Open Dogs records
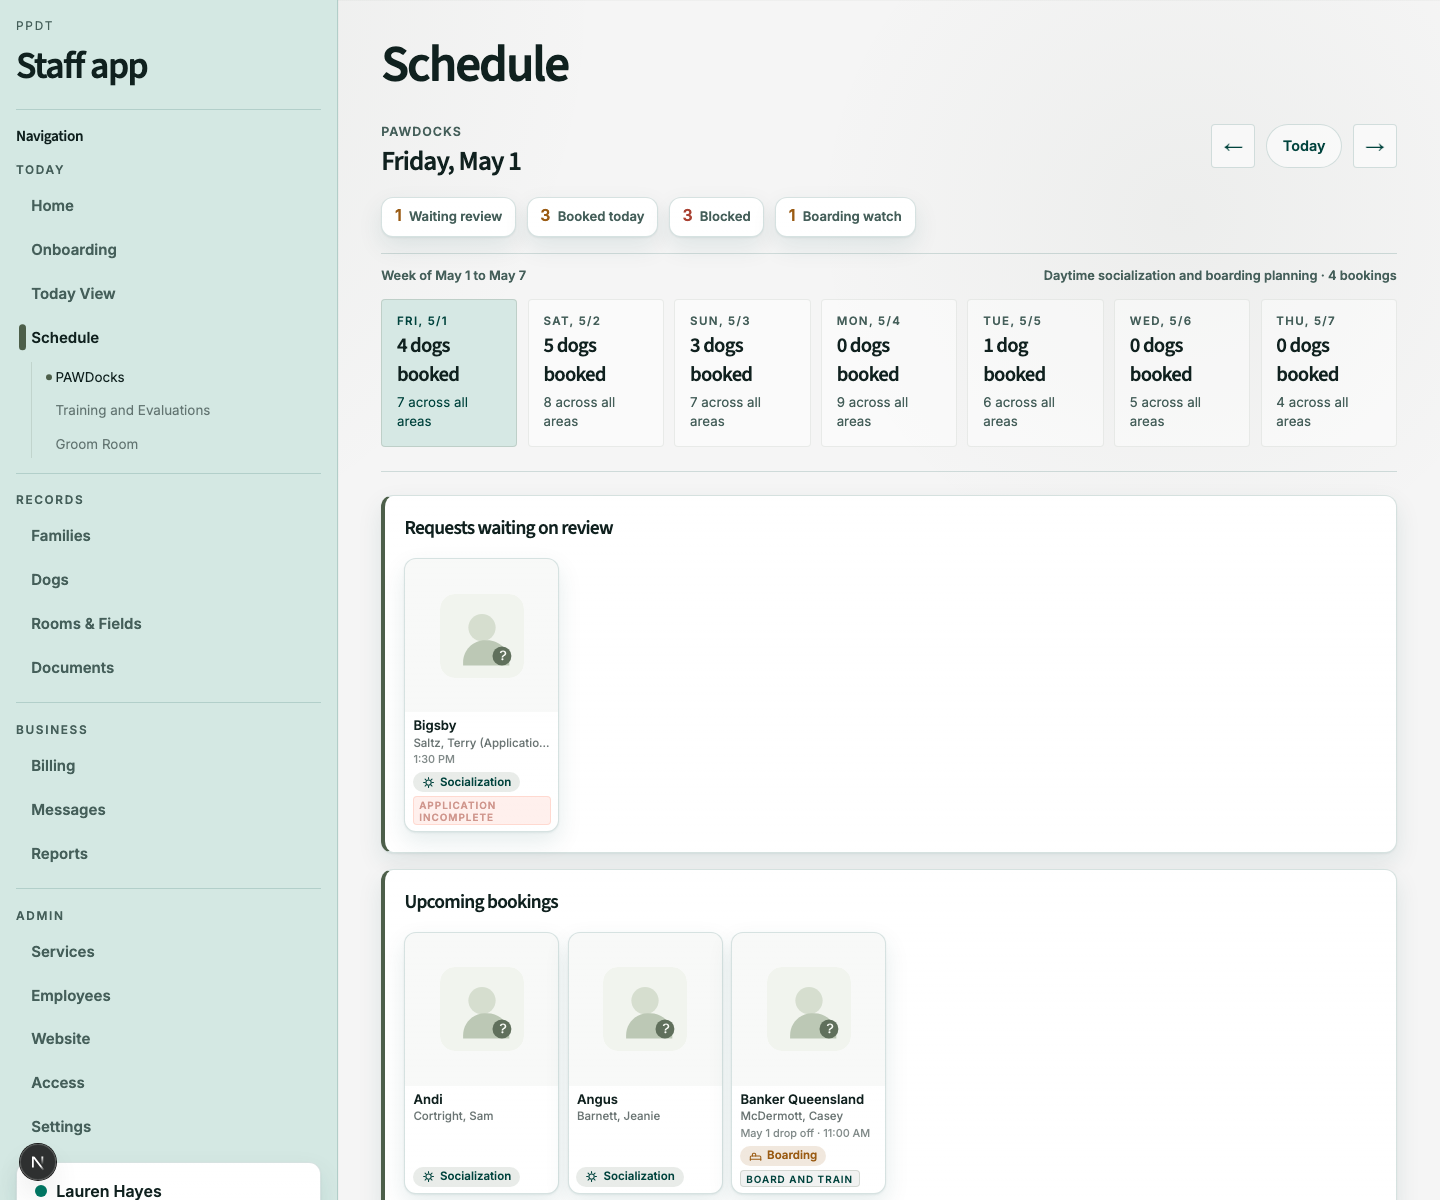The width and height of the screenshot is (1440, 1200). 50,580
